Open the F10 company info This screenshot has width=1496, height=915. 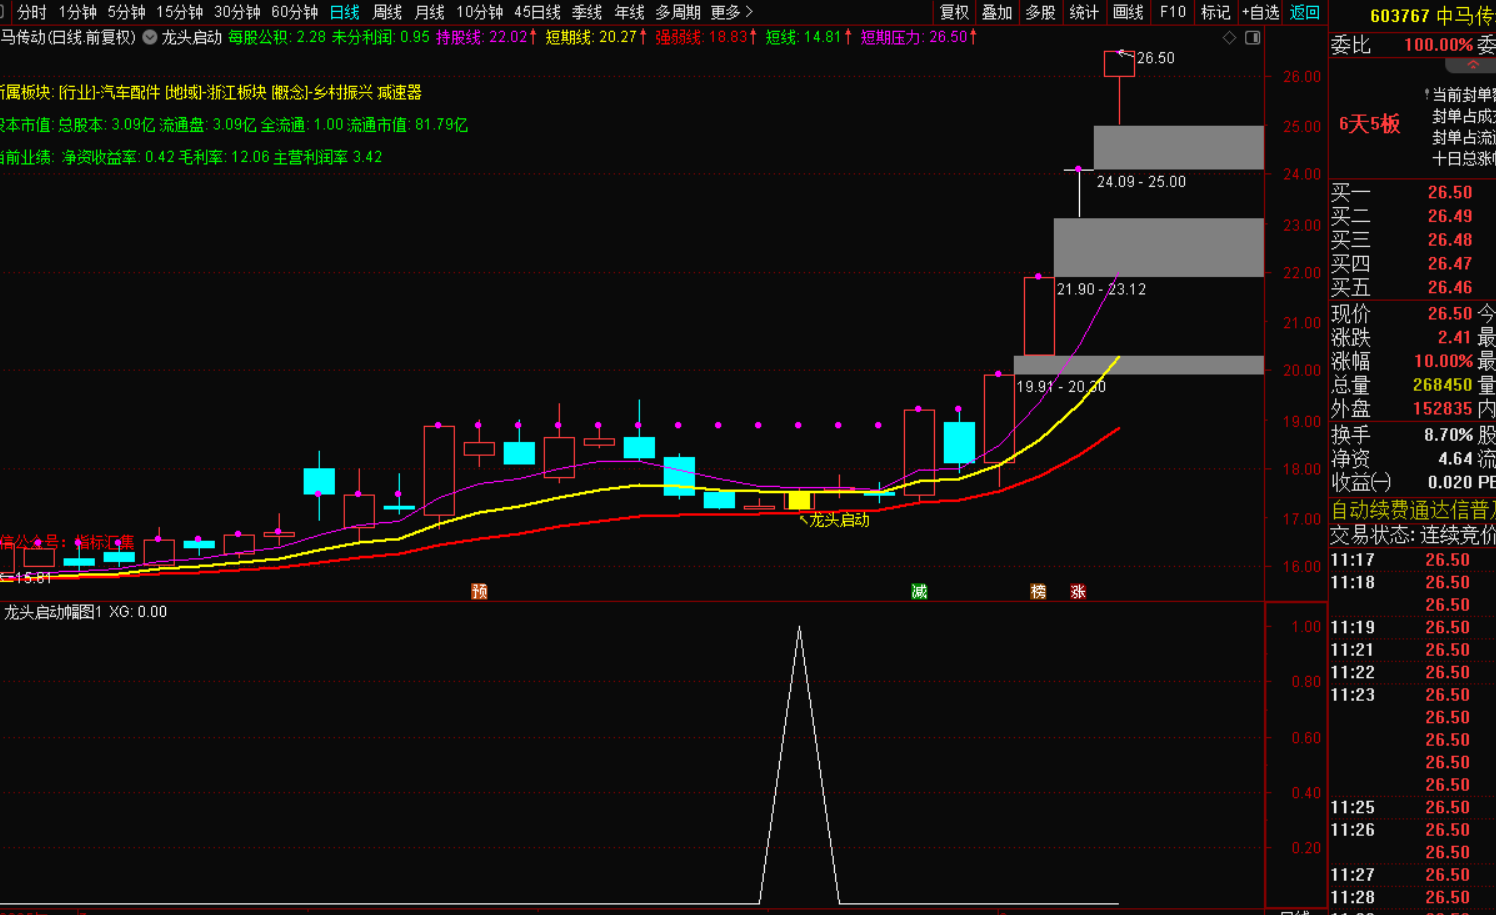coord(1172,12)
